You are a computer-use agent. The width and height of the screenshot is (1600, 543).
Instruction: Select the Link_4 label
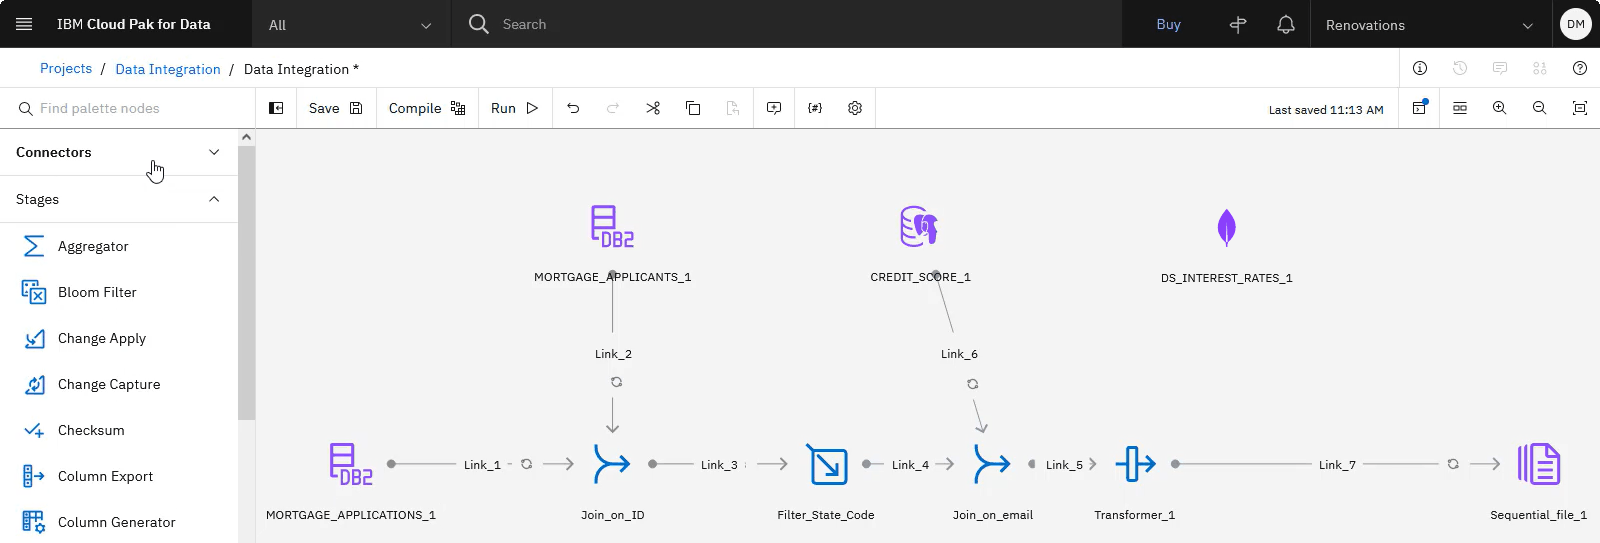[910, 465]
